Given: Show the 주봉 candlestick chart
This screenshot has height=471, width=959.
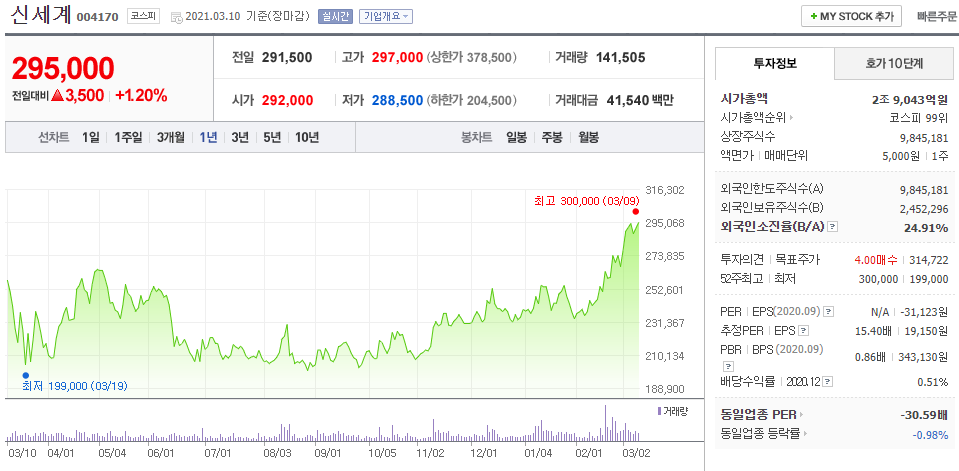Looking at the screenshot, I should pos(552,137).
